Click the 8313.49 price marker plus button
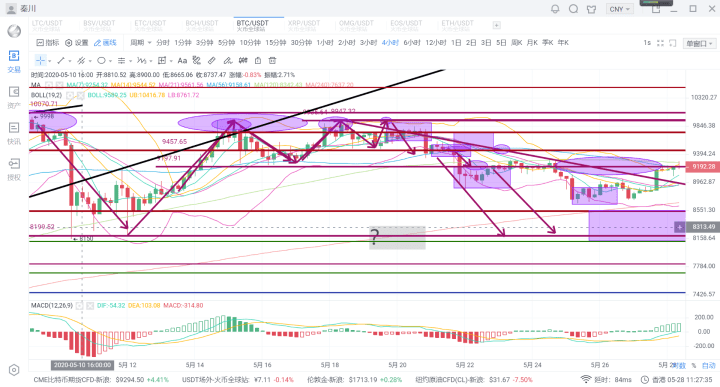This screenshot has width=720, height=387. (x=679, y=227)
